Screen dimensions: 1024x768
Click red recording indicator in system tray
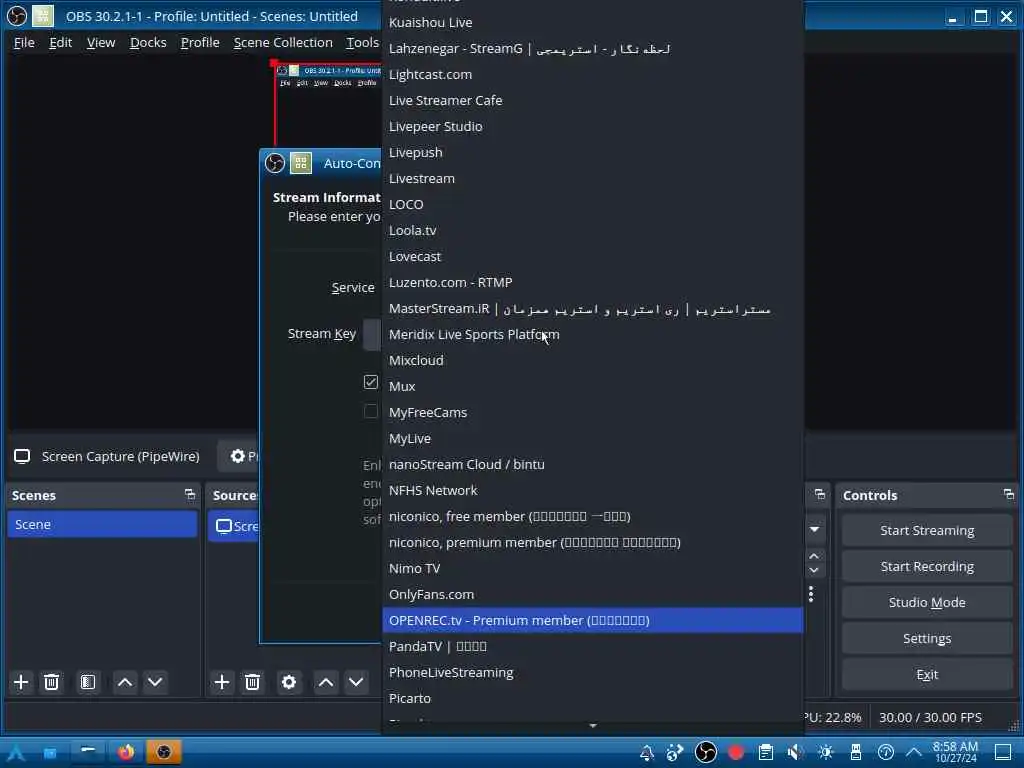click(736, 752)
